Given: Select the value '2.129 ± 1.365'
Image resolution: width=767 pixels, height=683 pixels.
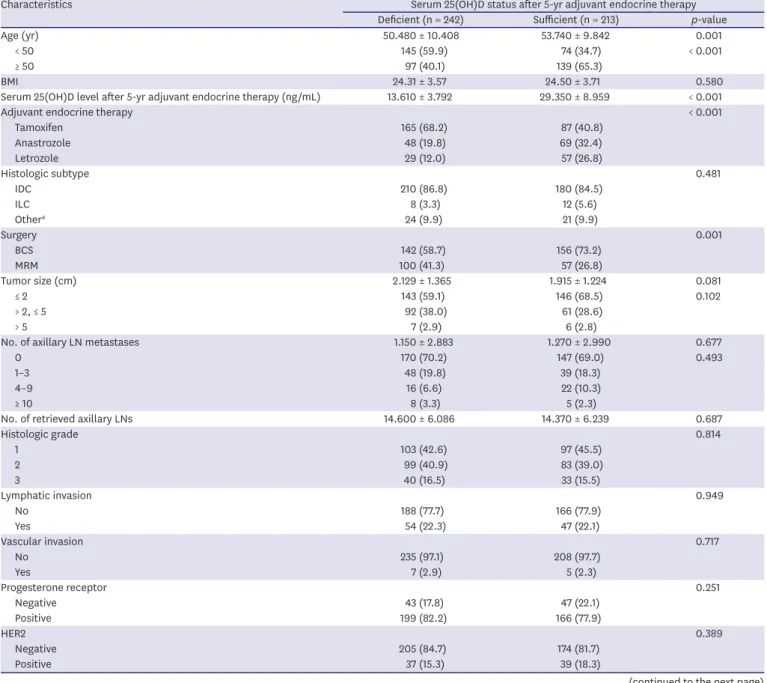Looking at the screenshot, I should click(x=422, y=281).
